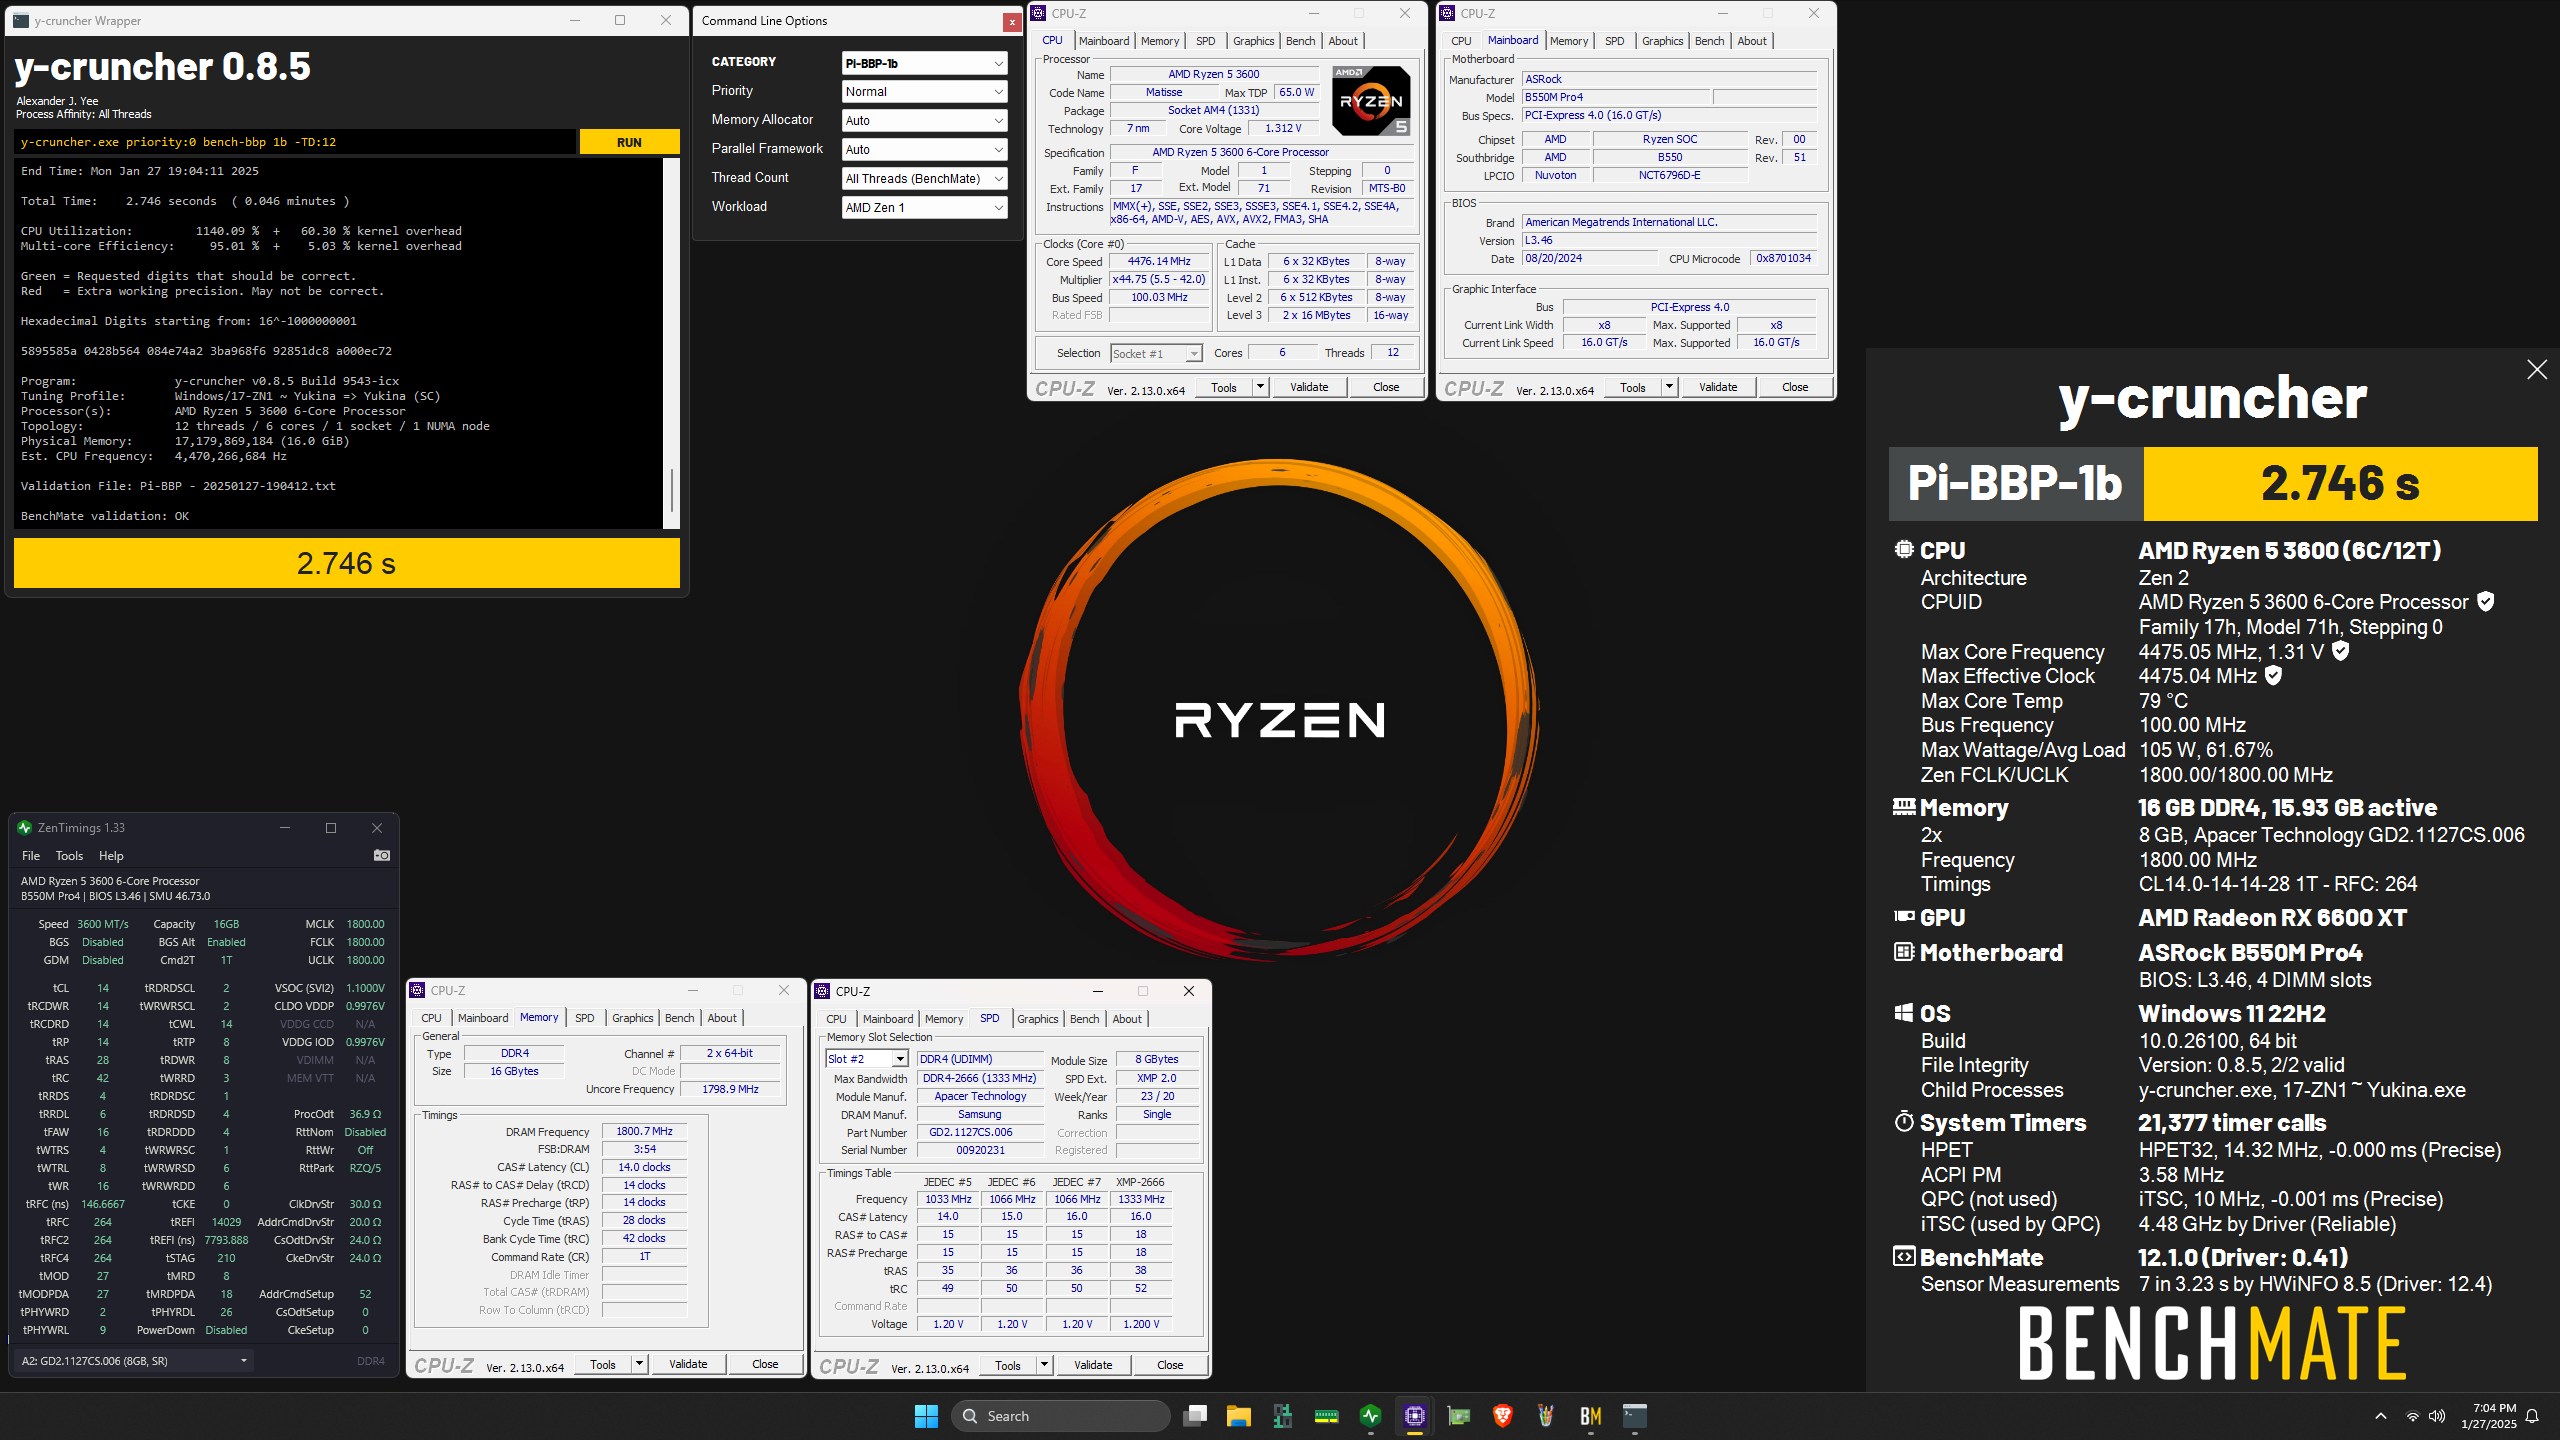Viewport: 2560px width, 1440px height.
Task: Expand Tools arrow in CPU-Z CPU window
Action: [x=1260, y=387]
